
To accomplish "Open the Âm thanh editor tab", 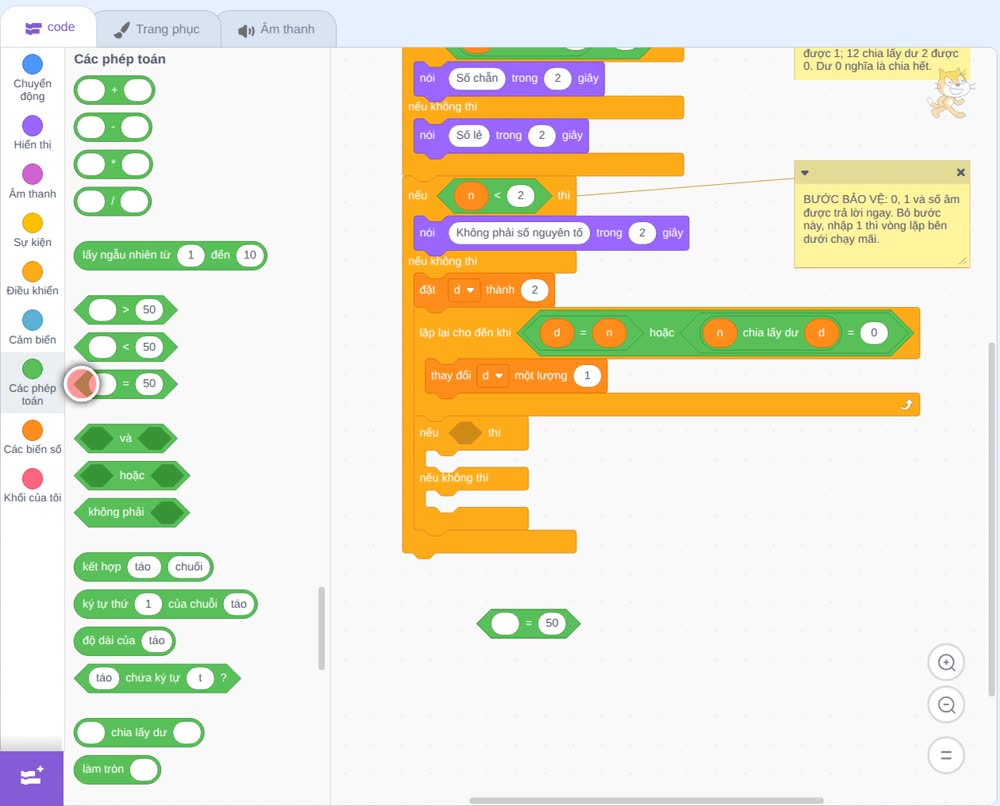I will pos(277,29).
